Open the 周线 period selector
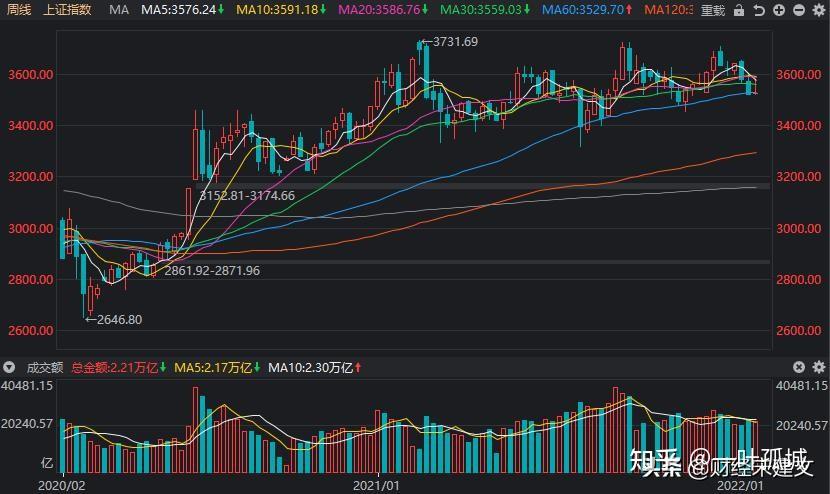 (x=17, y=10)
